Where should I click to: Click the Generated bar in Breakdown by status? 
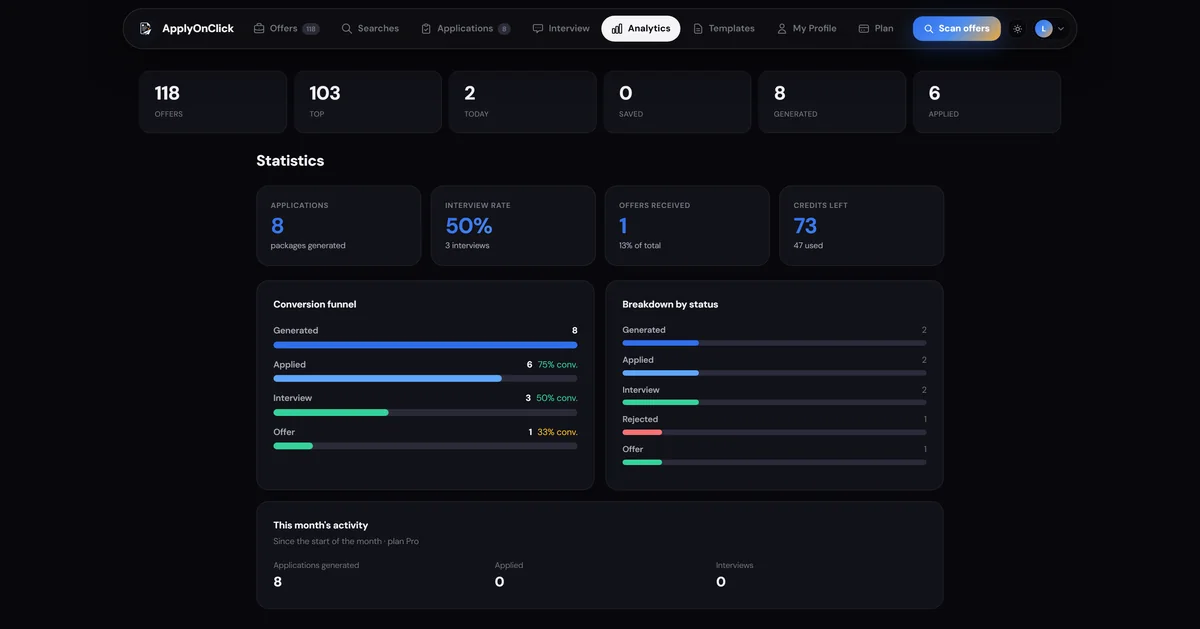[774, 343]
